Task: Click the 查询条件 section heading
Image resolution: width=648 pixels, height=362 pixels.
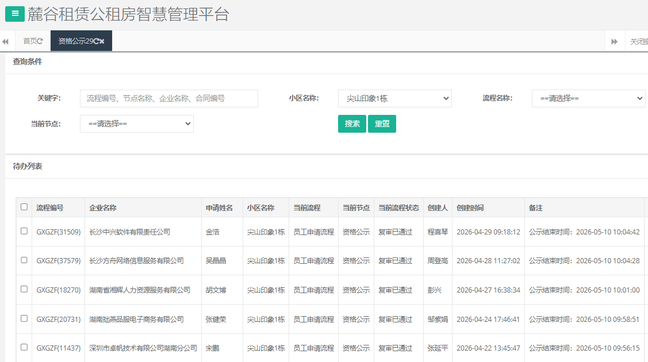Action: (27, 62)
